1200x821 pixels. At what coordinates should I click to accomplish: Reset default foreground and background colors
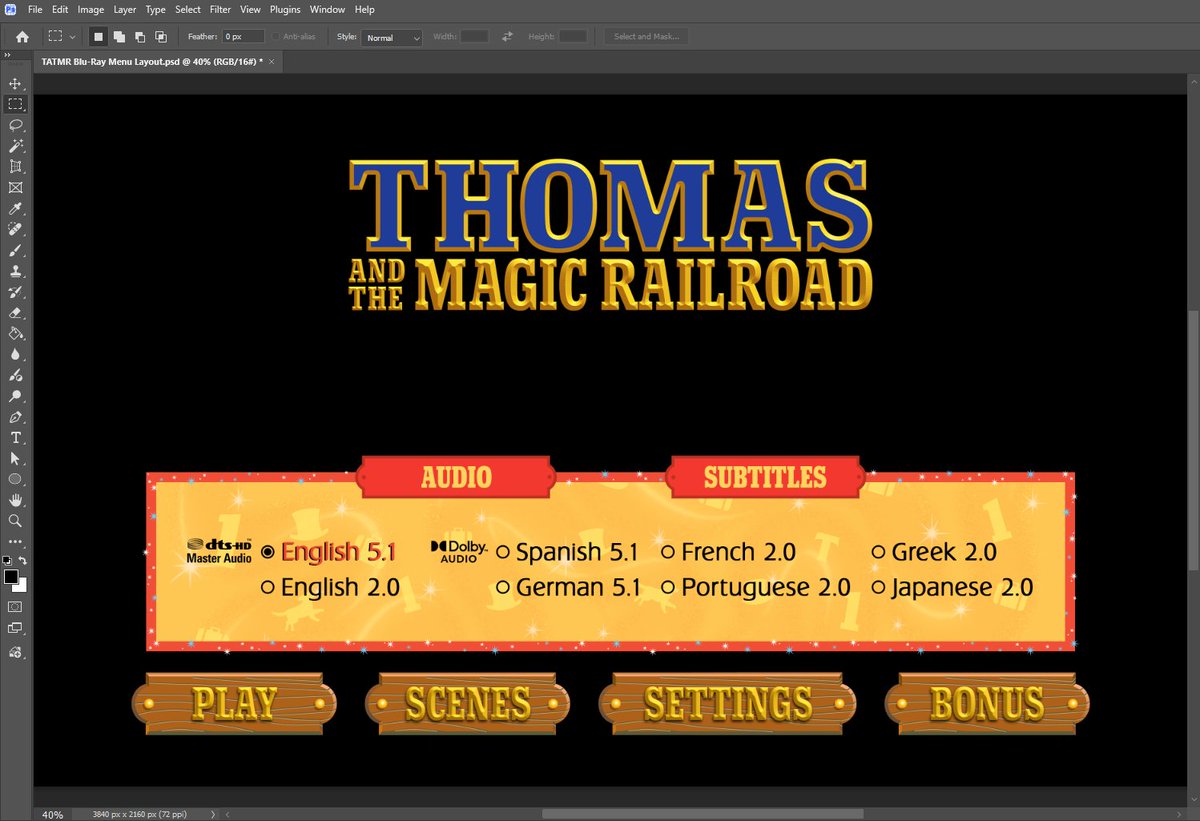tap(8, 561)
